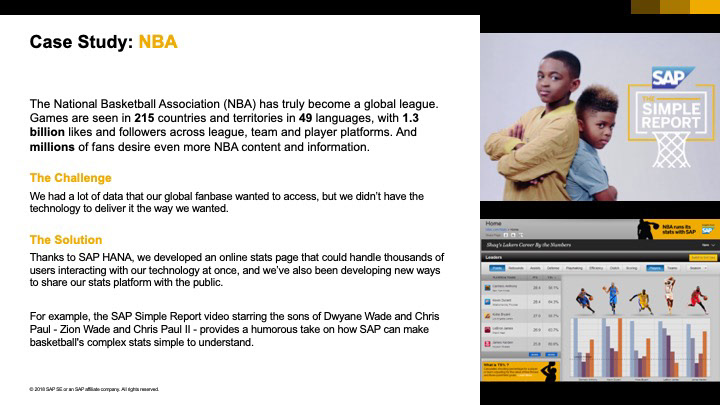Click the second share icon under Home
This screenshot has width=720, height=405.
513,235
